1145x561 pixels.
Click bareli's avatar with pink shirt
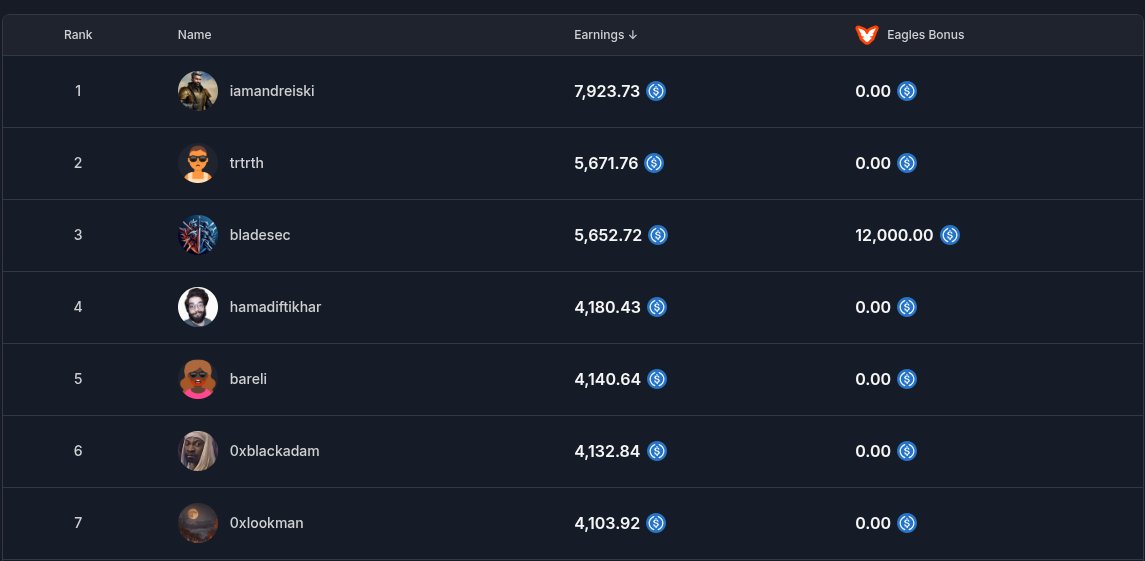coord(198,379)
